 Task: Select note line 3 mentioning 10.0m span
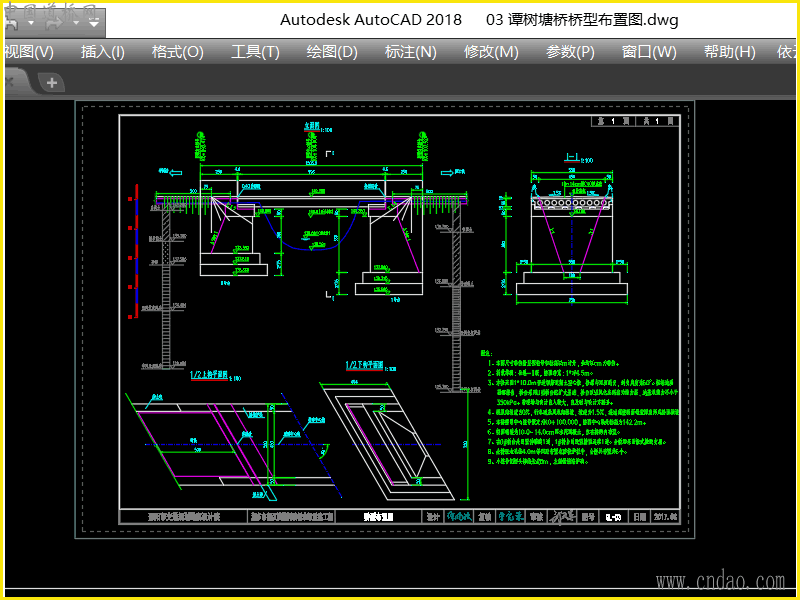[x=583, y=392]
